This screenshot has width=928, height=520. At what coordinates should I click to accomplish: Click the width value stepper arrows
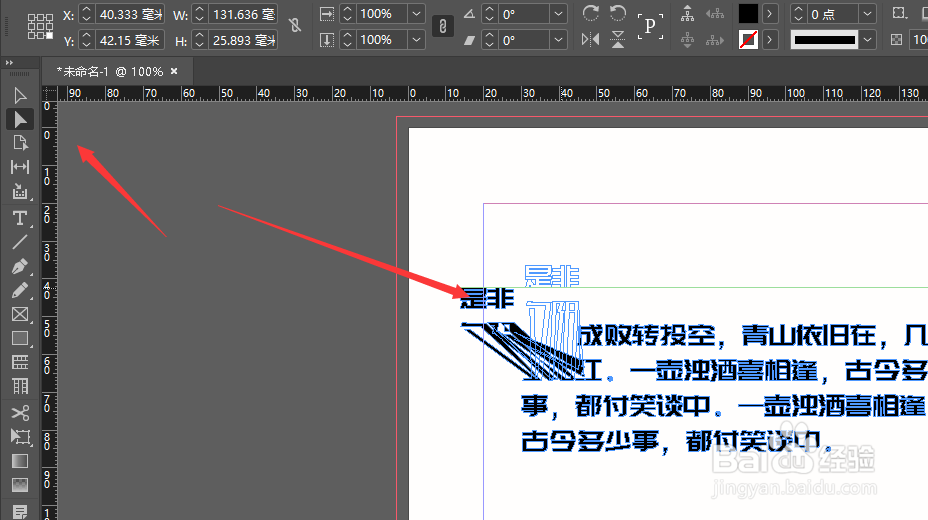(199, 14)
